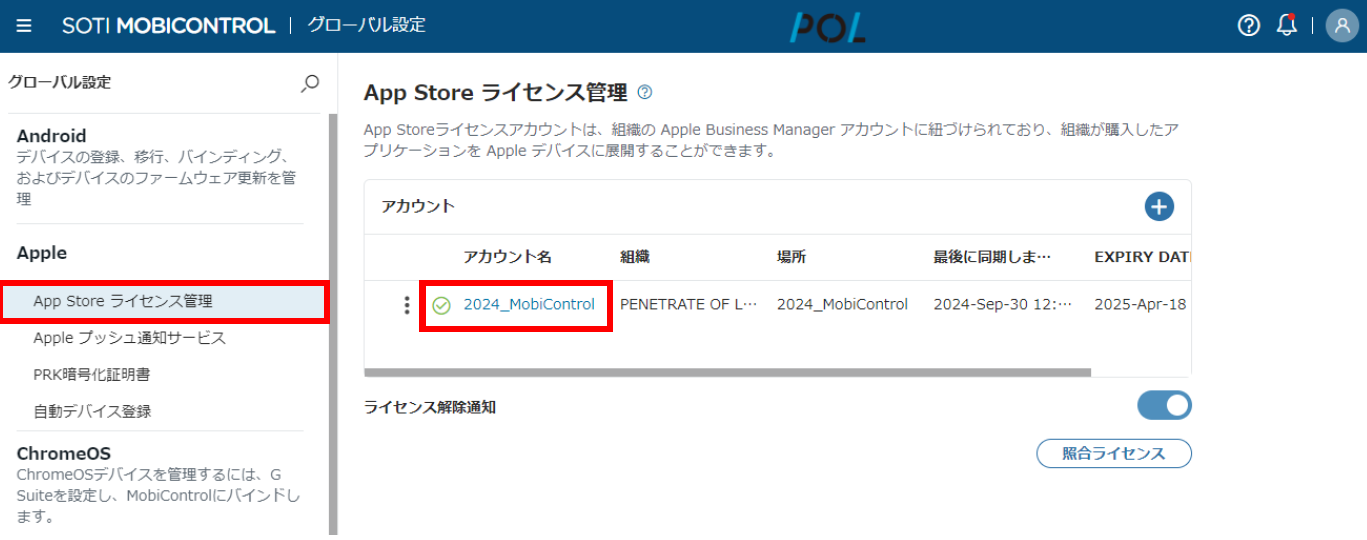Click the PENETRATE OF L… organization cell
Viewport: 1367px width, 540px height.
point(689,305)
